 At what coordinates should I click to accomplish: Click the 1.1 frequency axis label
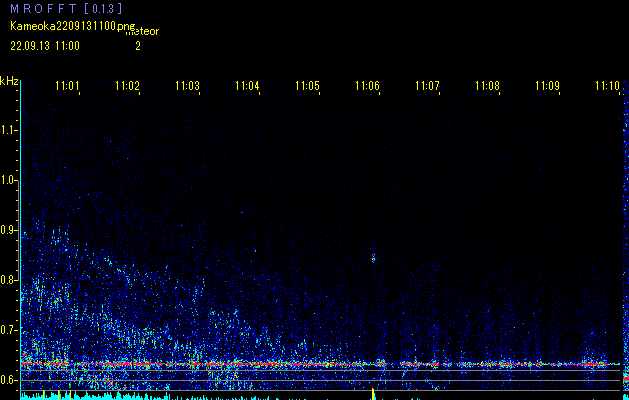click(x=8, y=130)
